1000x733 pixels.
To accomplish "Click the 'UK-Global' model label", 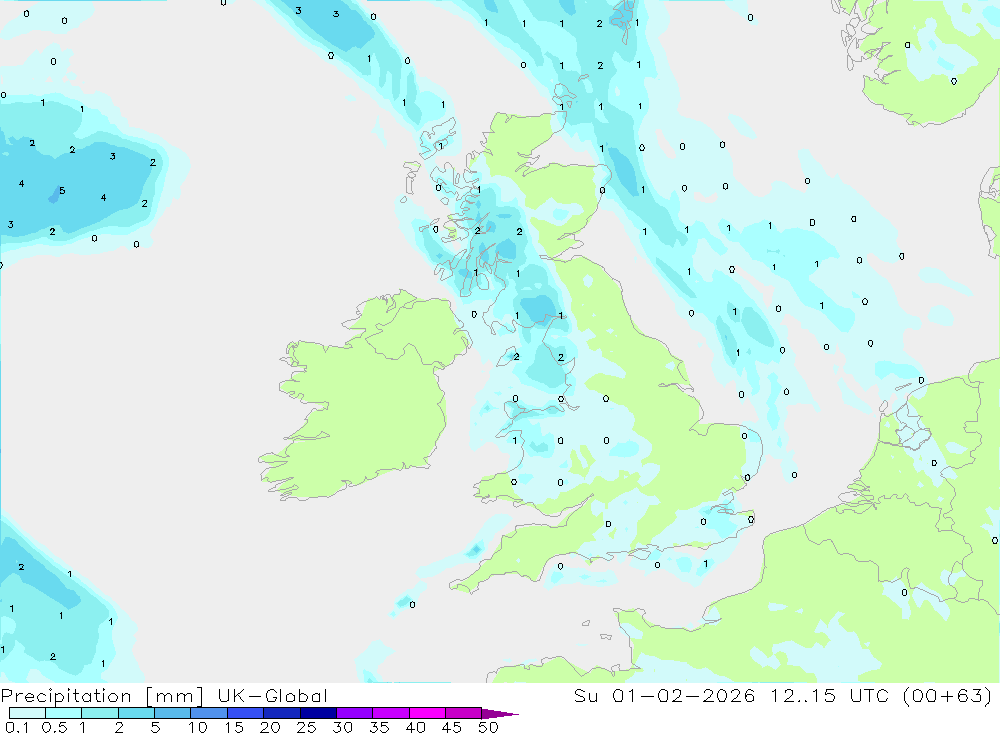I will (272, 696).
